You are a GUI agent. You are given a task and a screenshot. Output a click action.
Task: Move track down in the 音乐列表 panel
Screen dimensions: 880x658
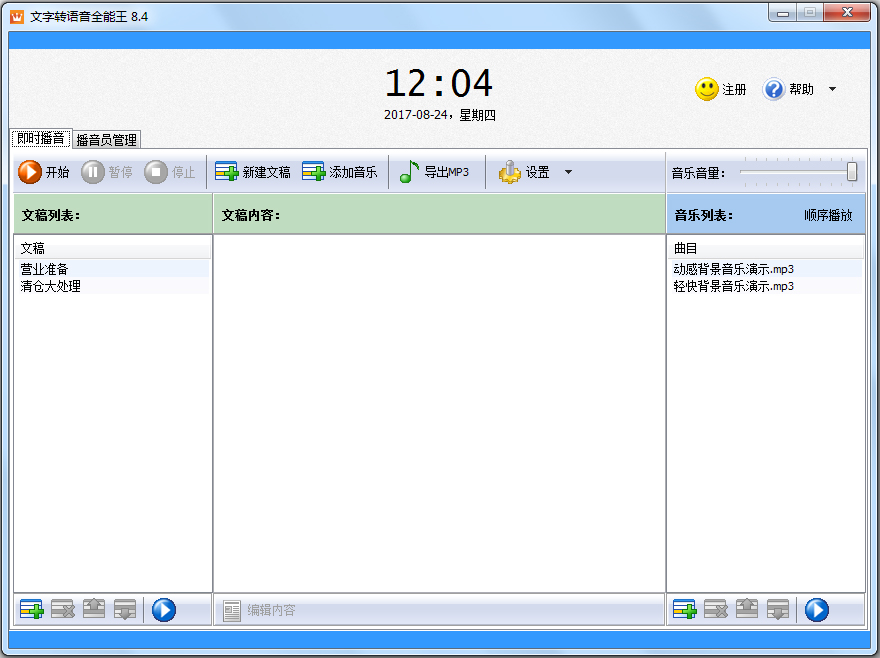pos(778,609)
